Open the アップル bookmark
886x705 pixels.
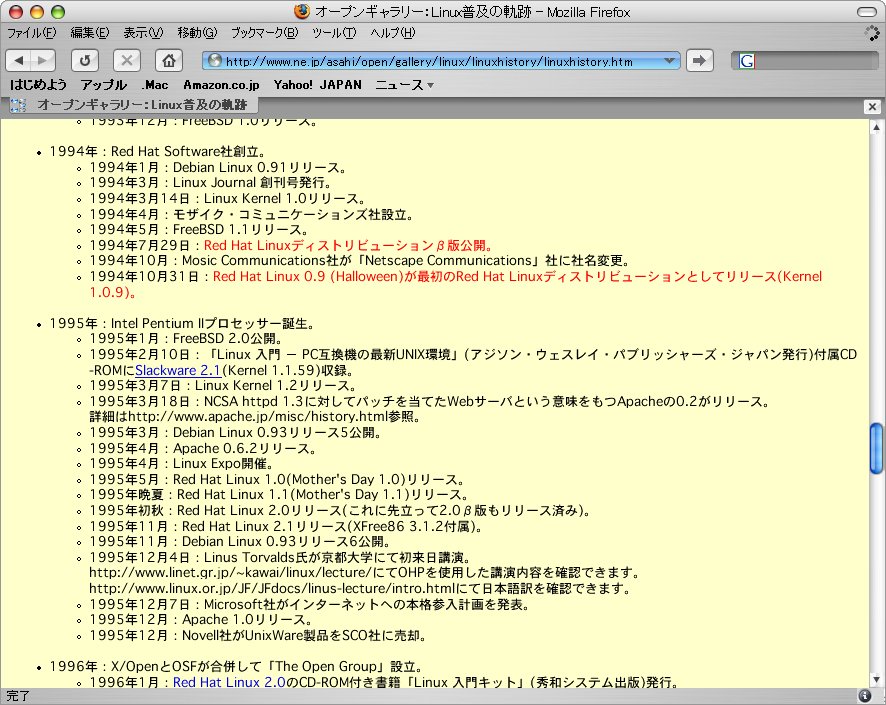[x=103, y=85]
